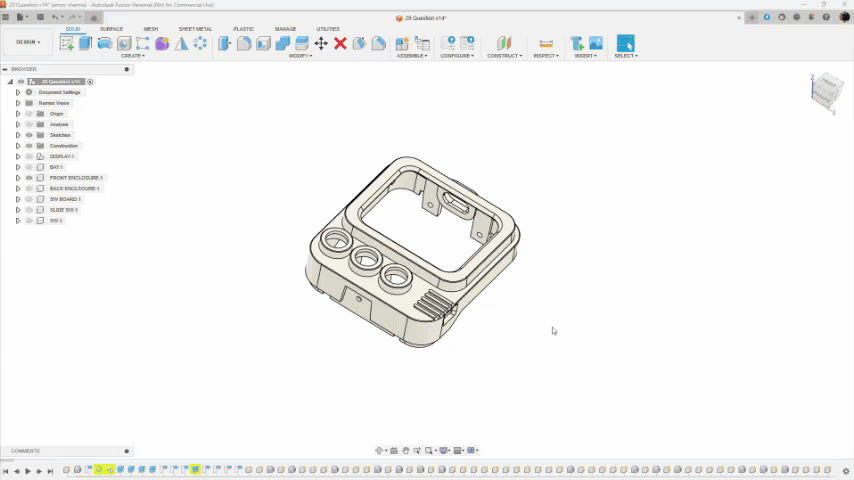Viewport: 854px width, 480px height.
Task: Switch to the SURFACE tab
Action: (x=111, y=29)
